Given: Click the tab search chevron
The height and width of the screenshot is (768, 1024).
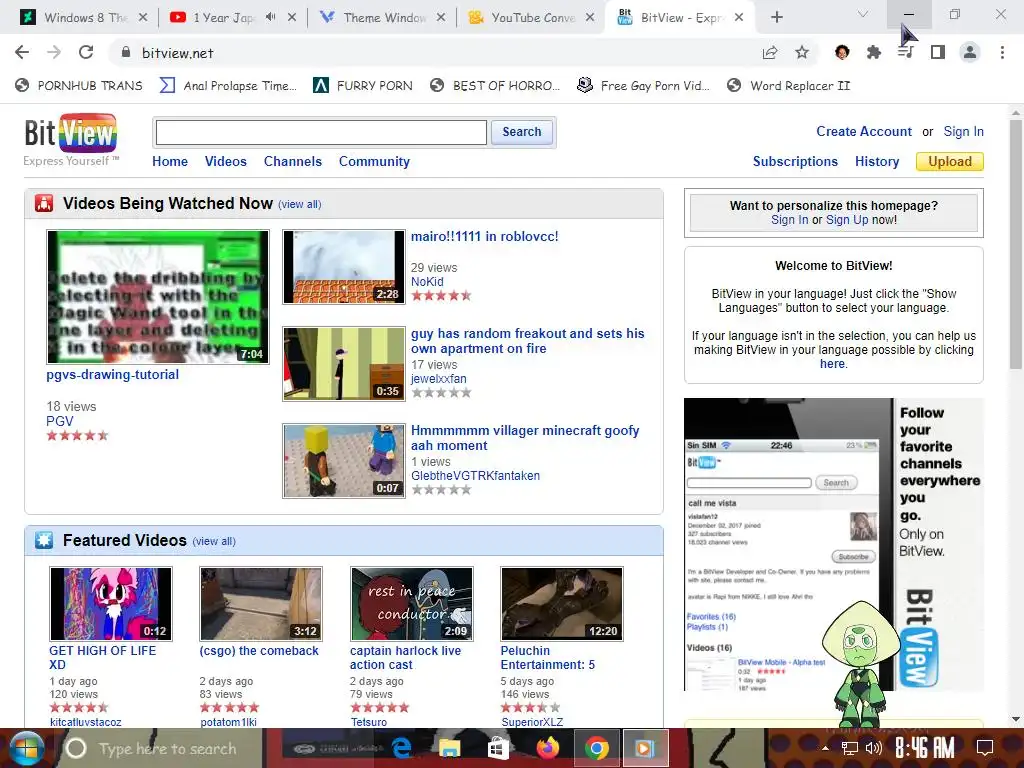Looking at the screenshot, I should click(863, 14).
